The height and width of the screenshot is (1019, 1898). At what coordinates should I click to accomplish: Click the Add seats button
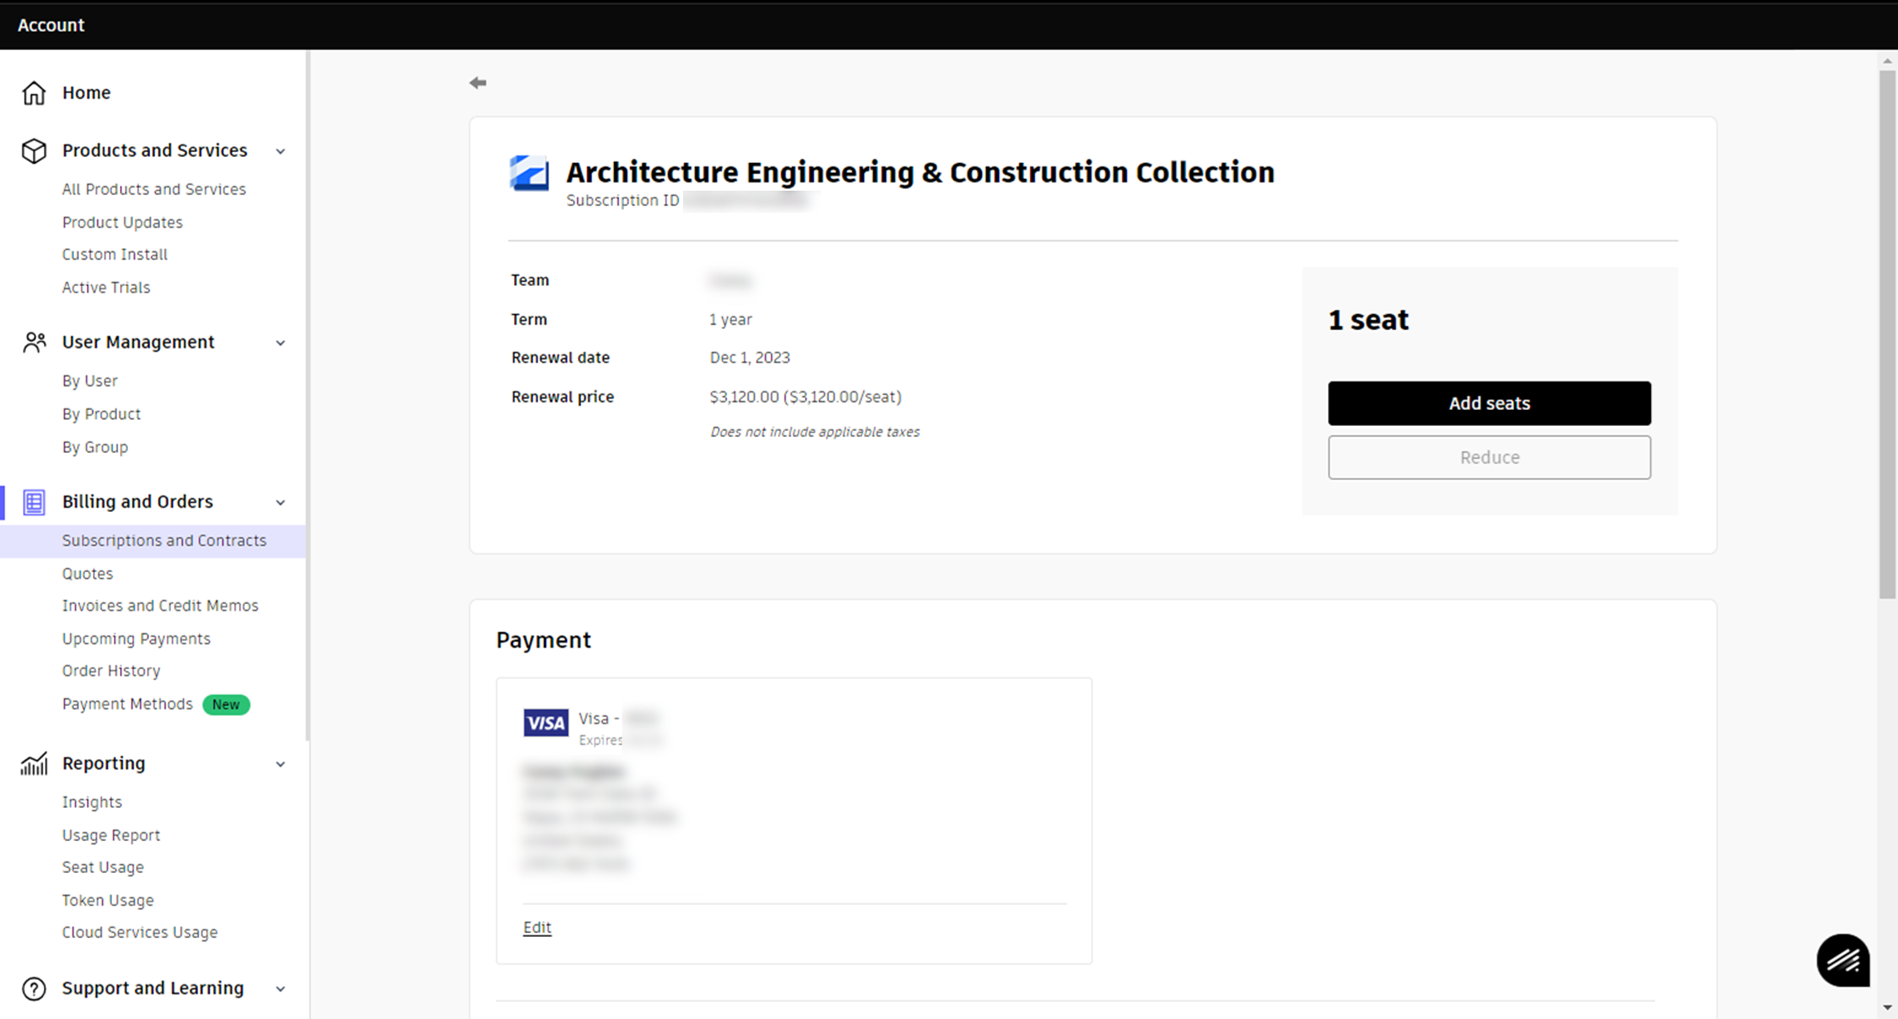pos(1489,403)
